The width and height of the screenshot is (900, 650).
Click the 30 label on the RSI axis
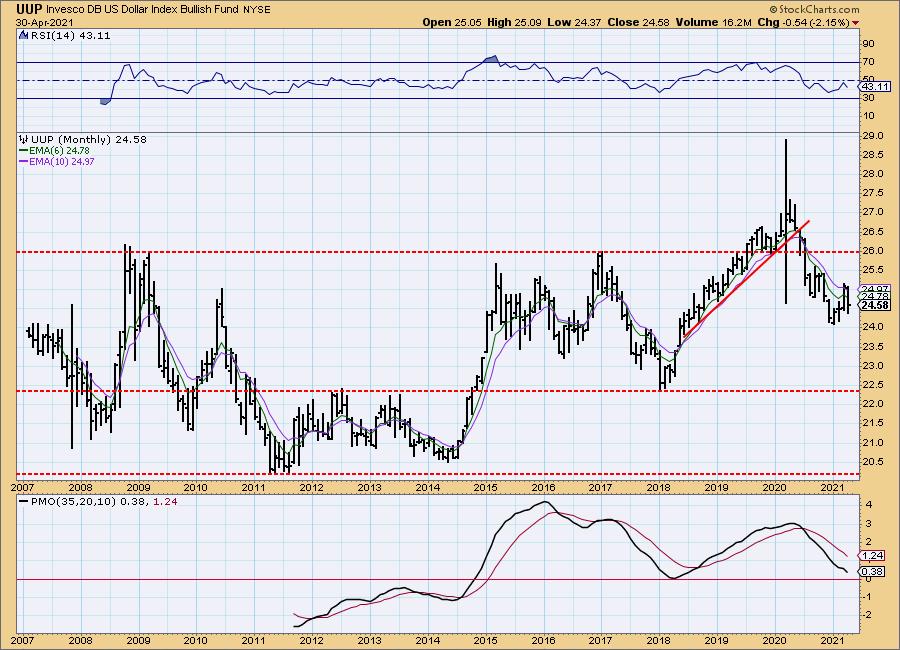click(x=868, y=98)
